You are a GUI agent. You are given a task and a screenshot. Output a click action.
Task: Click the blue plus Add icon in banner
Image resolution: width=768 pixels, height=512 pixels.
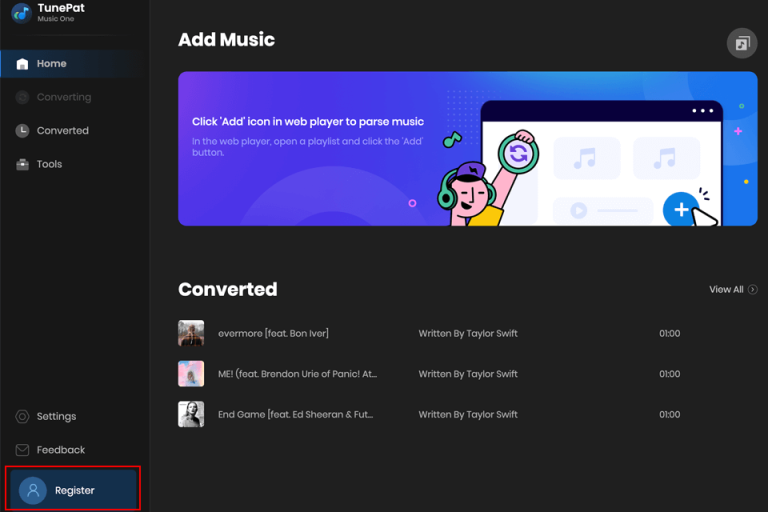[681, 210]
